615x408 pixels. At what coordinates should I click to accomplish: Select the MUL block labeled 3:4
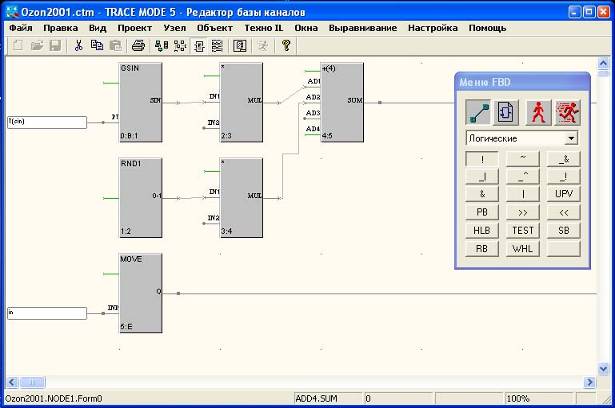tap(241, 198)
